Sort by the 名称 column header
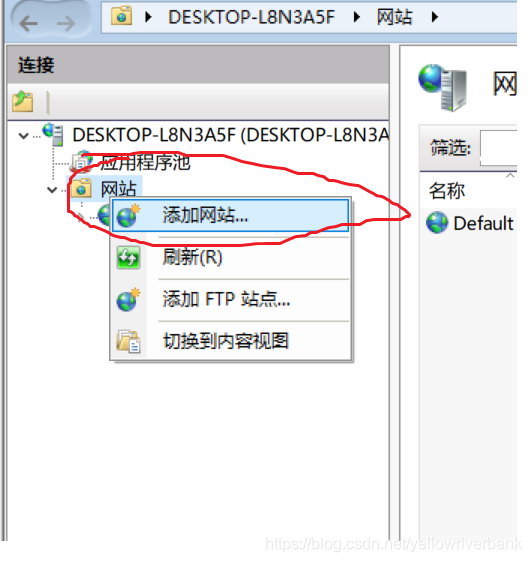 pos(447,190)
